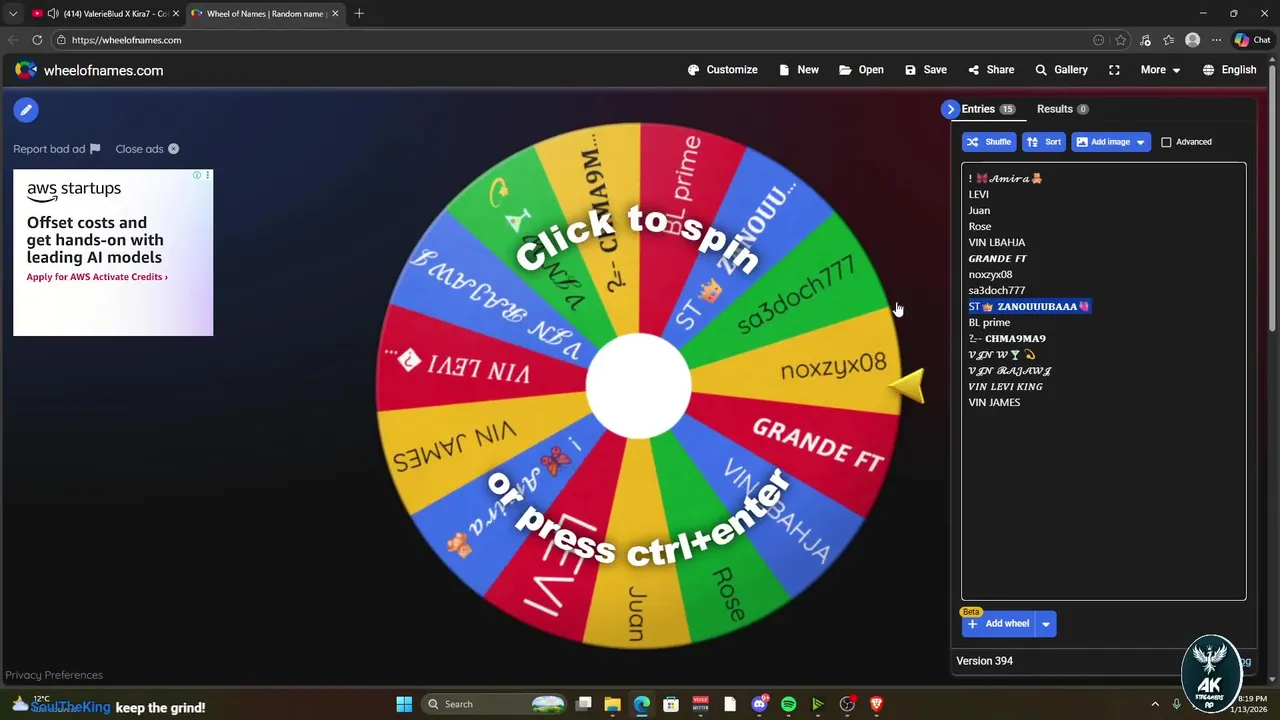Open a saved wheel via Open
The image size is (1280, 720).
click(x=861, y=70)
